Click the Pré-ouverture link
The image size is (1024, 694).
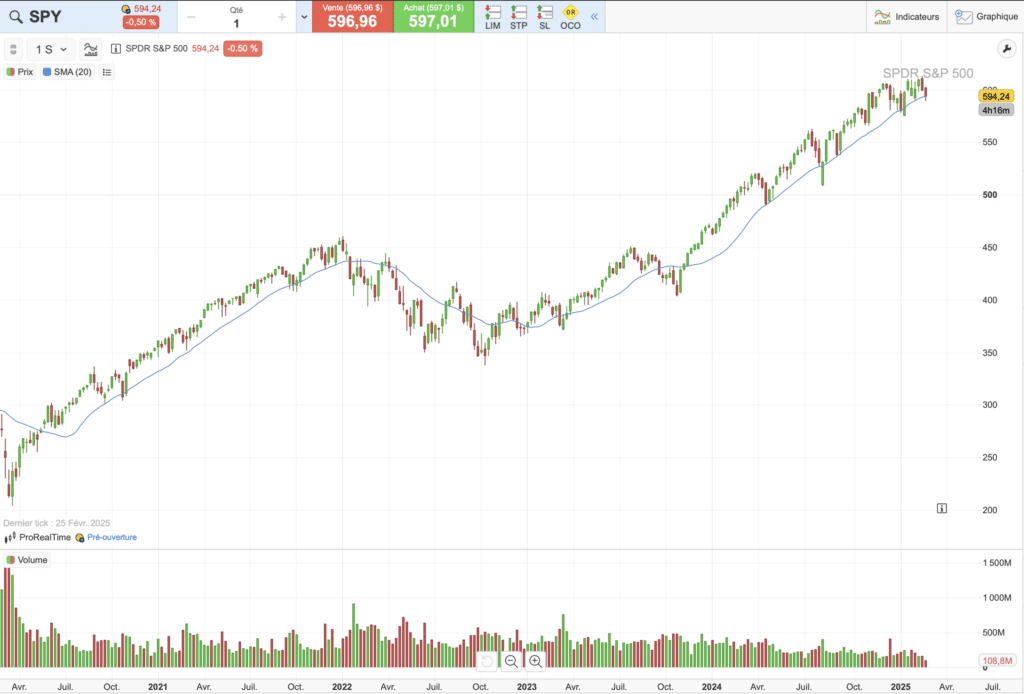pyautogui.click(x=112, y=537)
